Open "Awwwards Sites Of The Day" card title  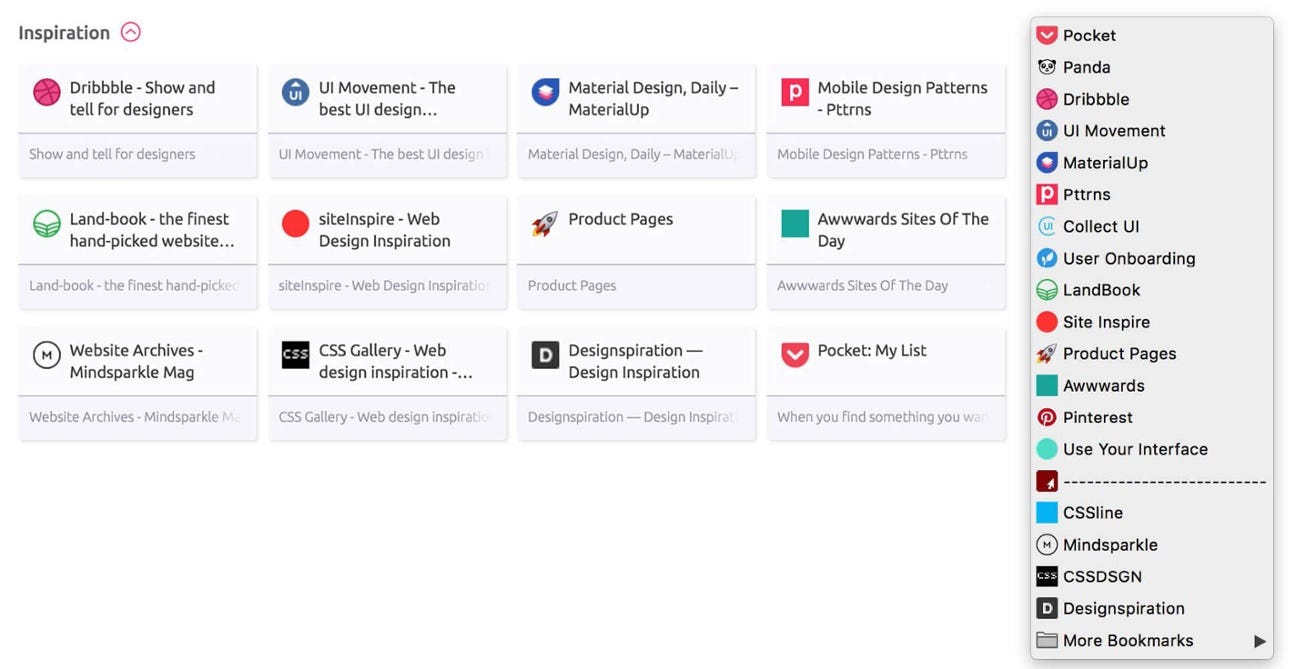click(x=903, y=230)
